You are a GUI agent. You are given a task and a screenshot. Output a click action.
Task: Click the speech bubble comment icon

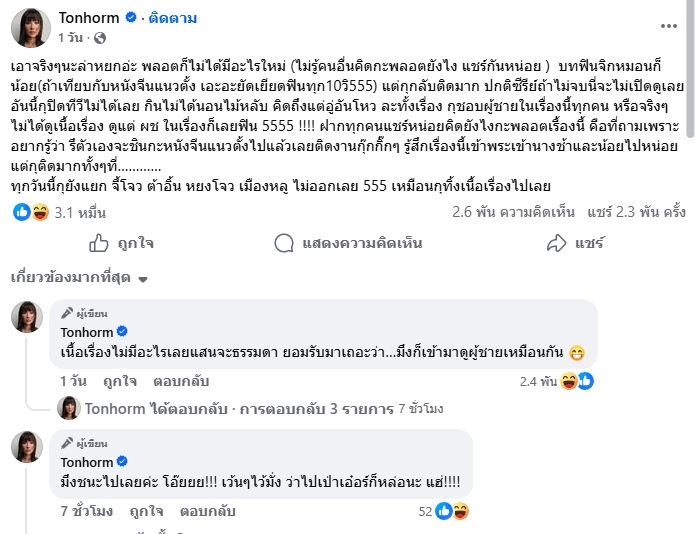(284, 243)
